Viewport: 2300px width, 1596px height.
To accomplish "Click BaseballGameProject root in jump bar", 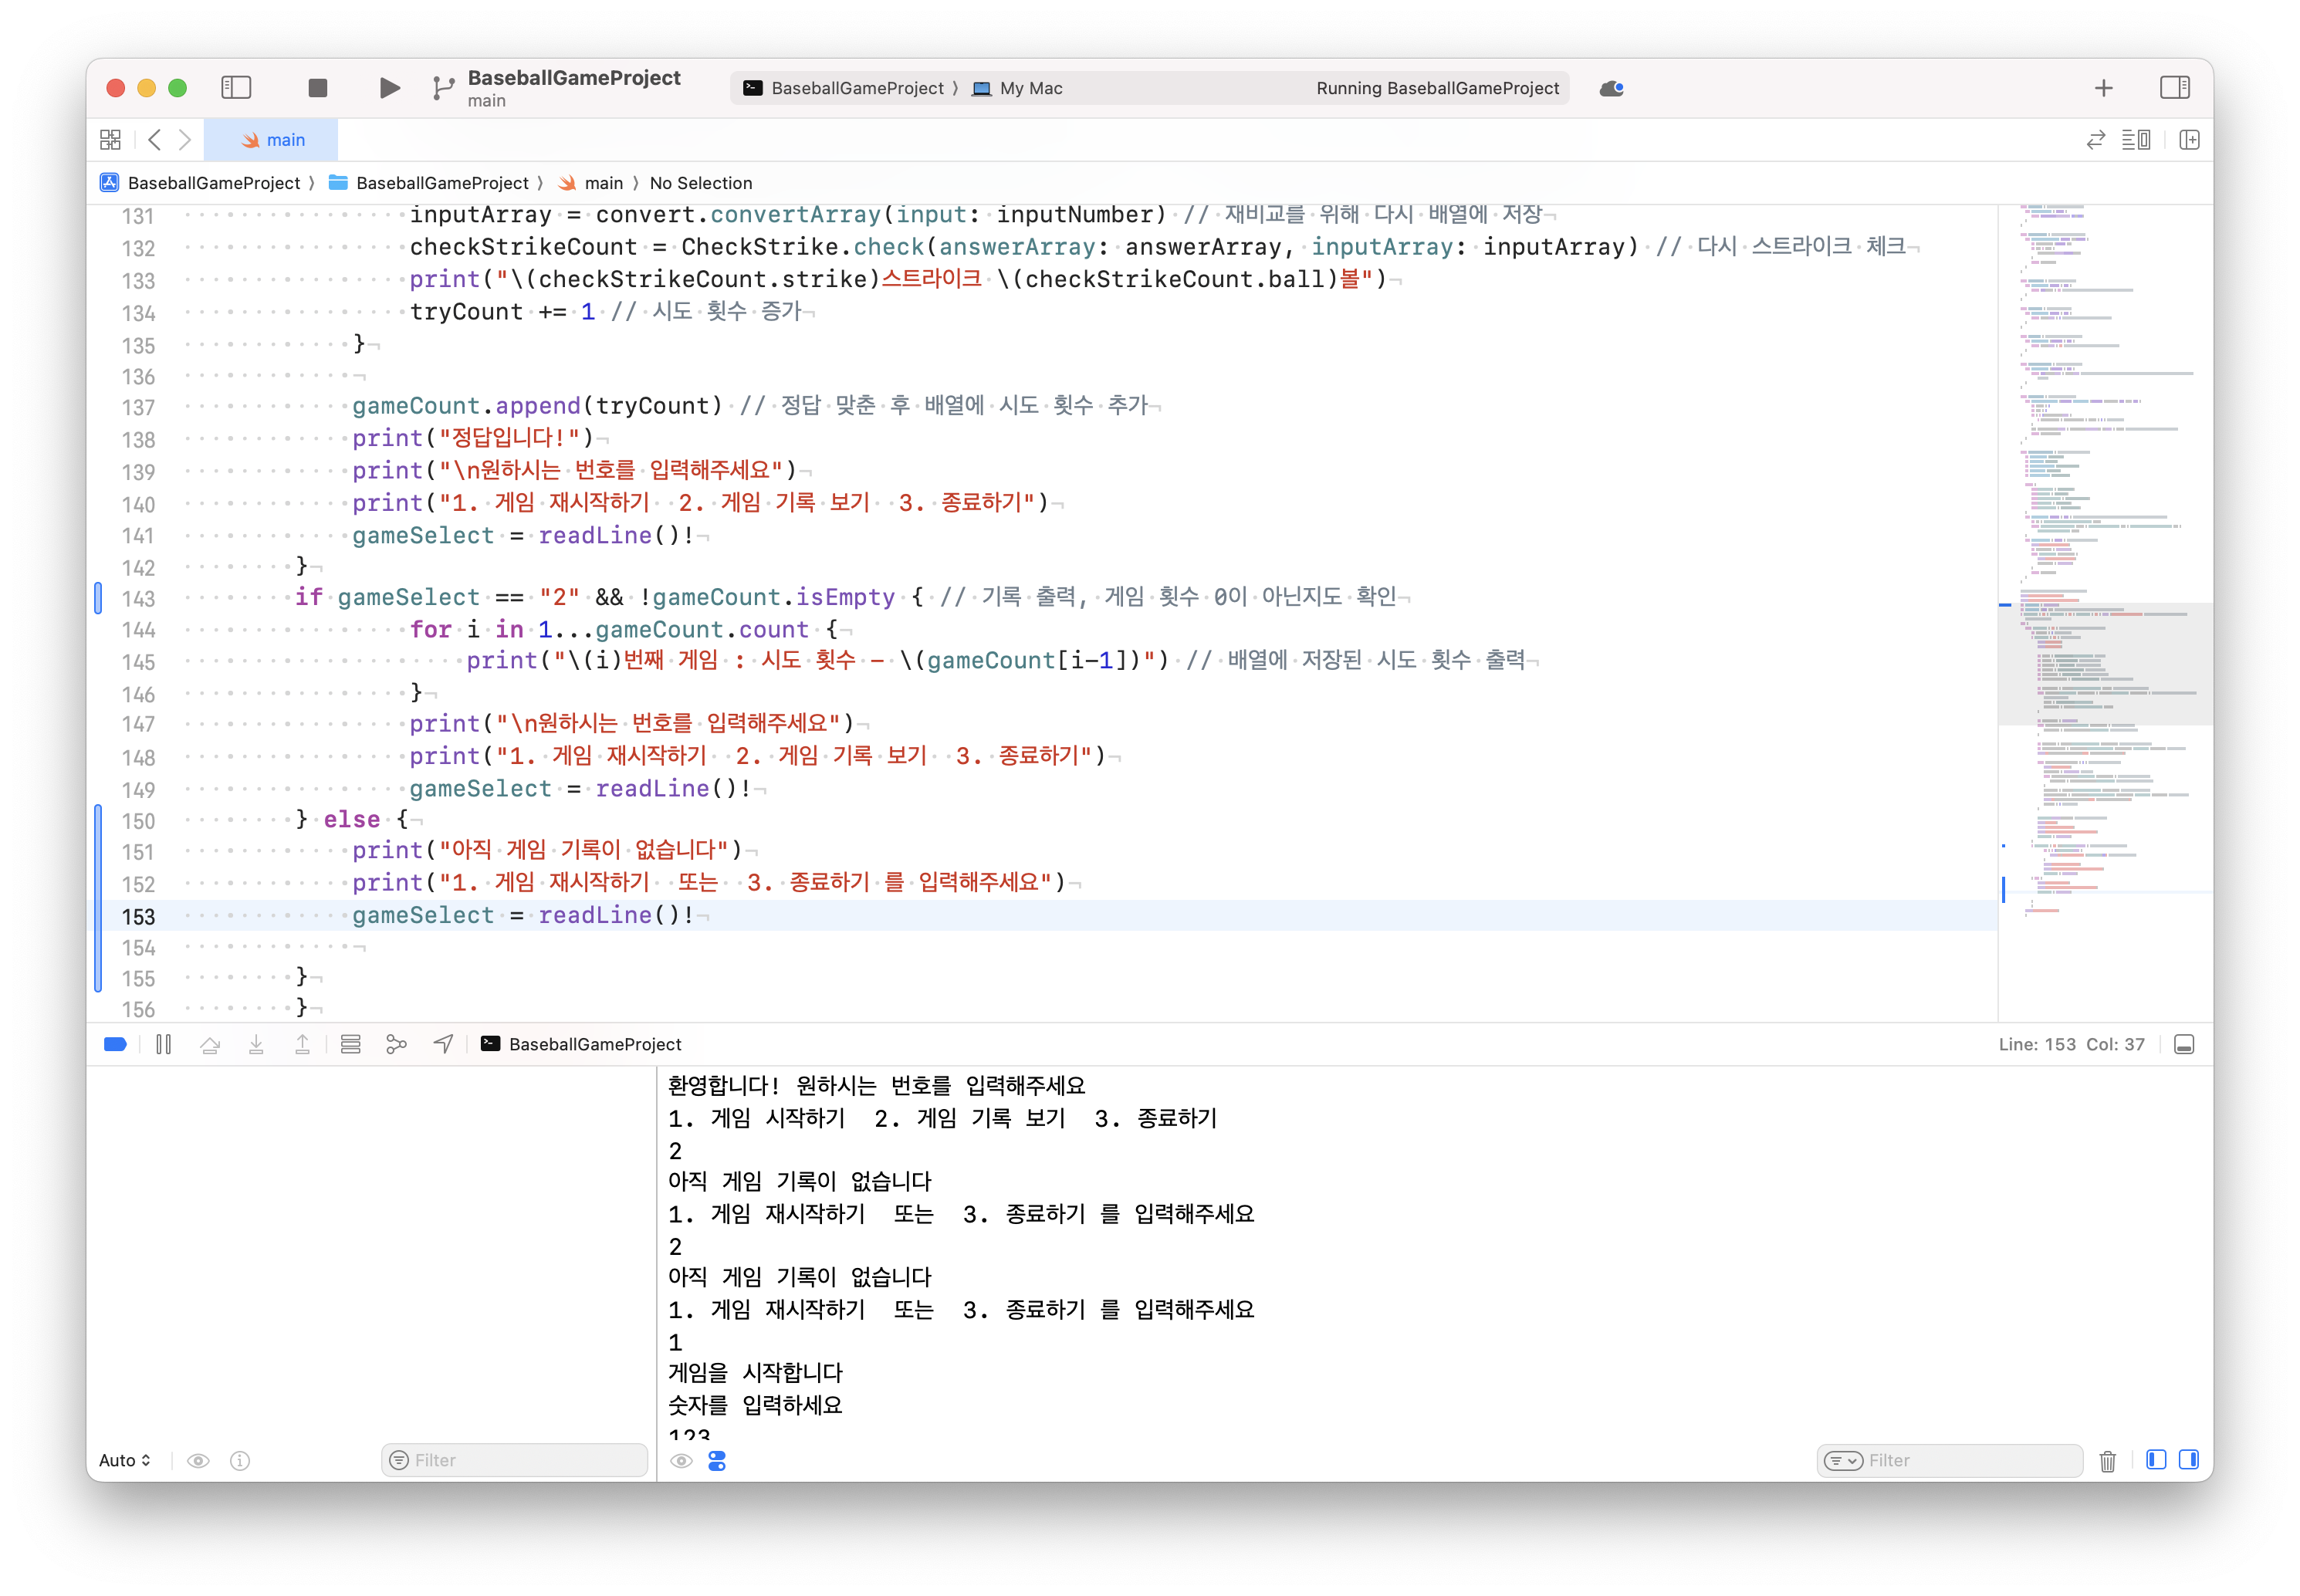I will click(x=200, y=183).
